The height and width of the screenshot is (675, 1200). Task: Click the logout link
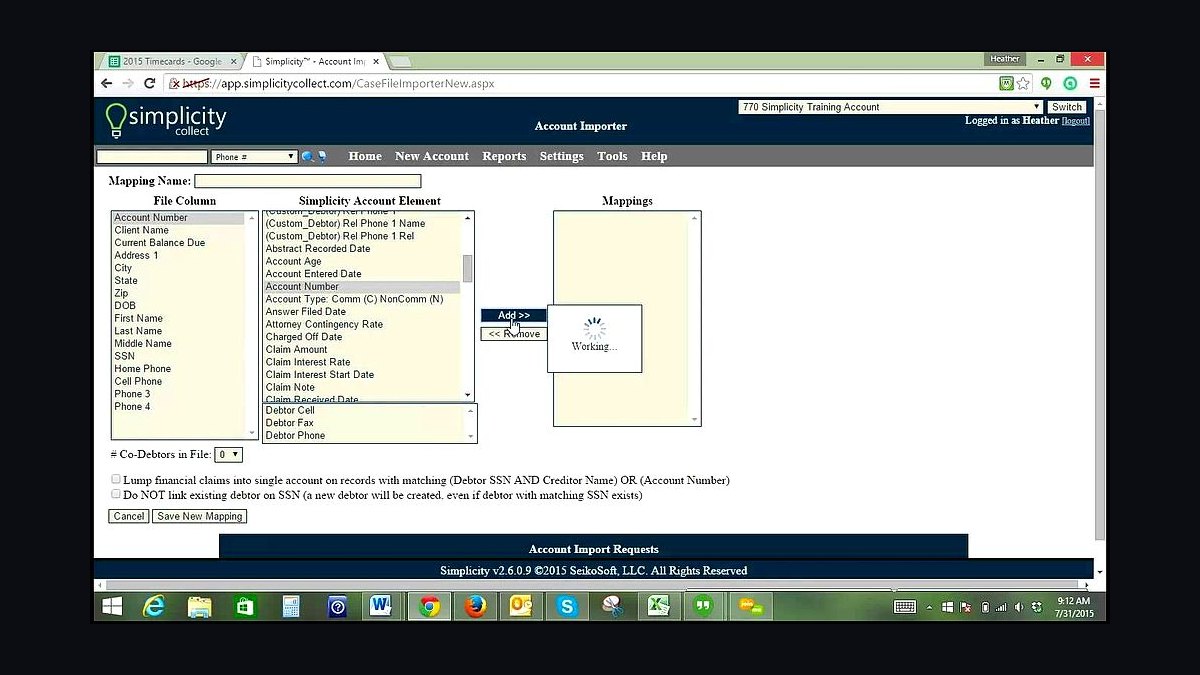[x=1076, y=121]
